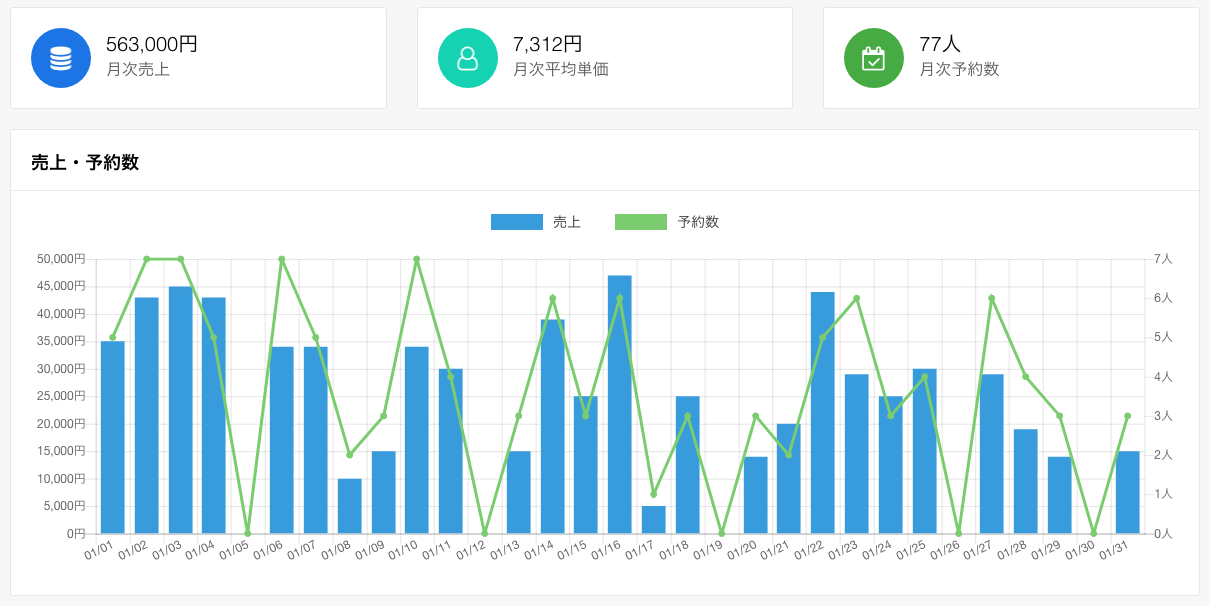The height and width of the screenshot is (606, 1210).
Task: Toggle the 売上 legend blue swatch
Action: [x=516, y=222]
